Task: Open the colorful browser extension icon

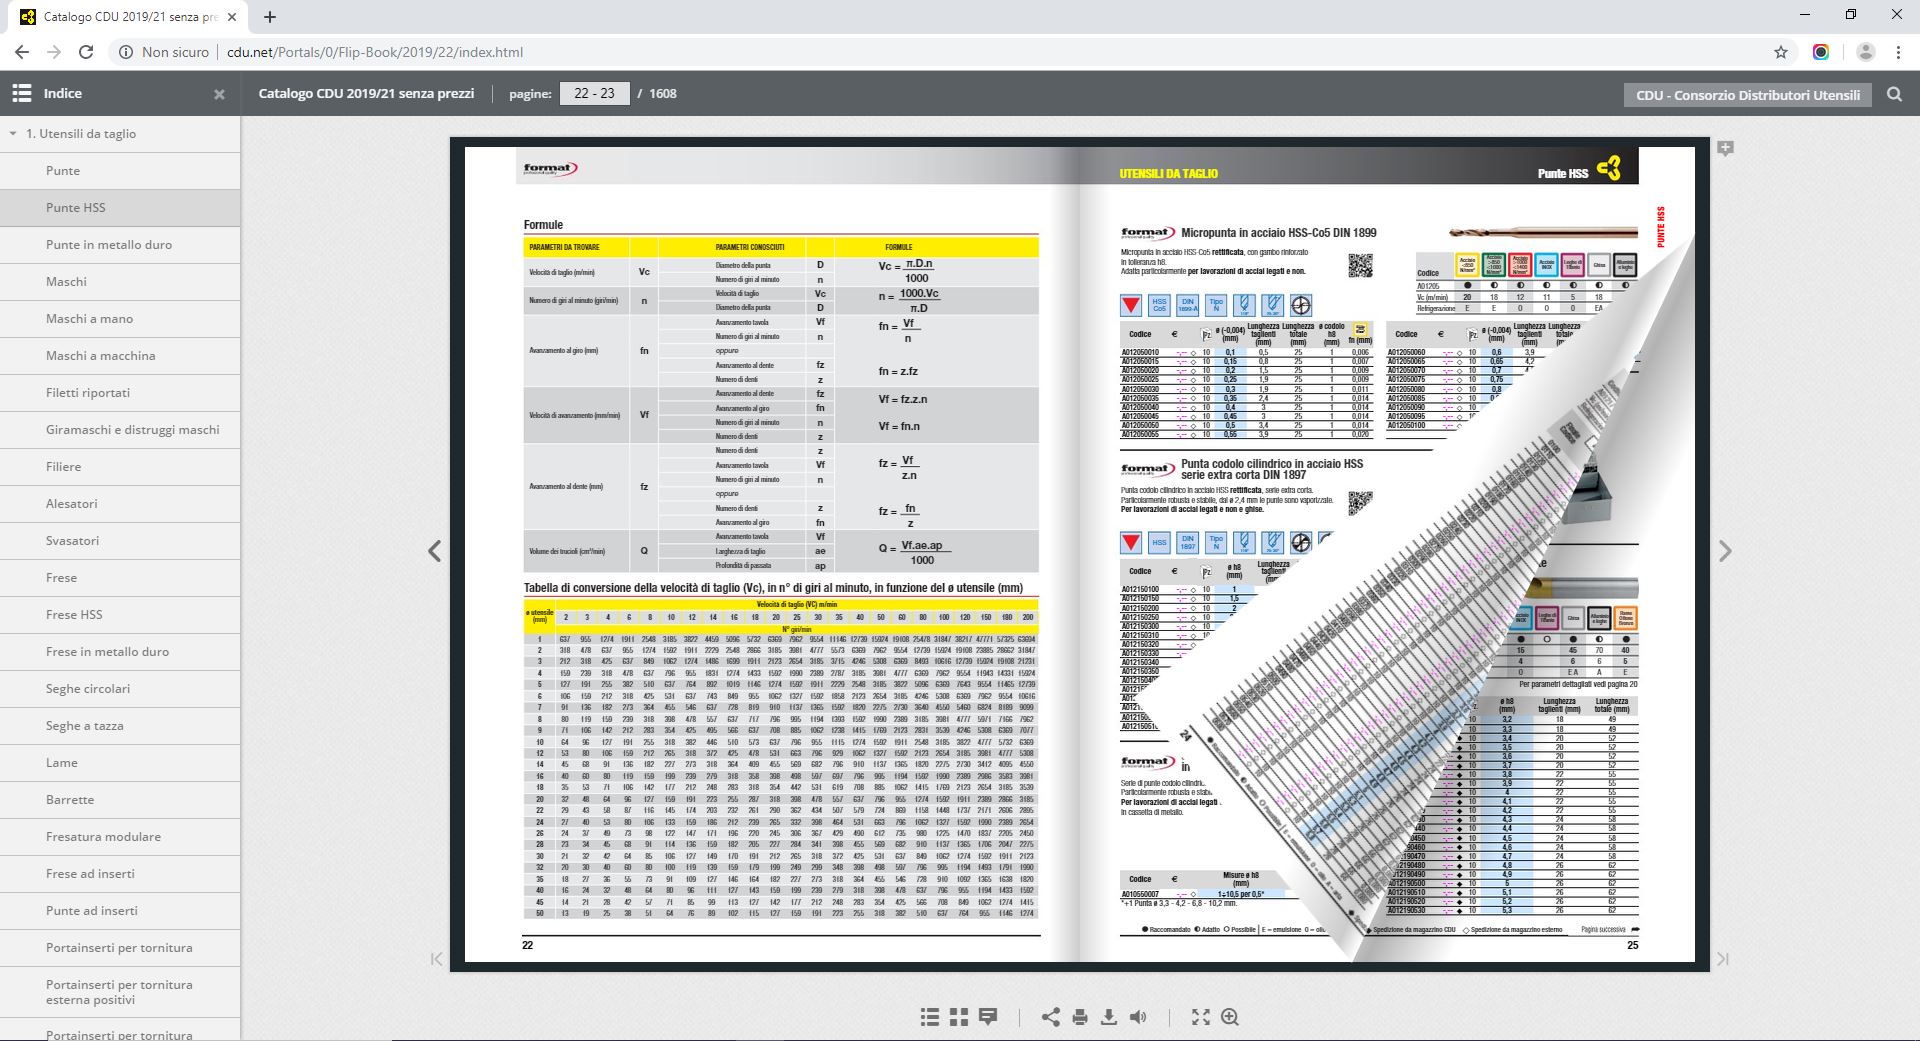Action: point(1821,52)
